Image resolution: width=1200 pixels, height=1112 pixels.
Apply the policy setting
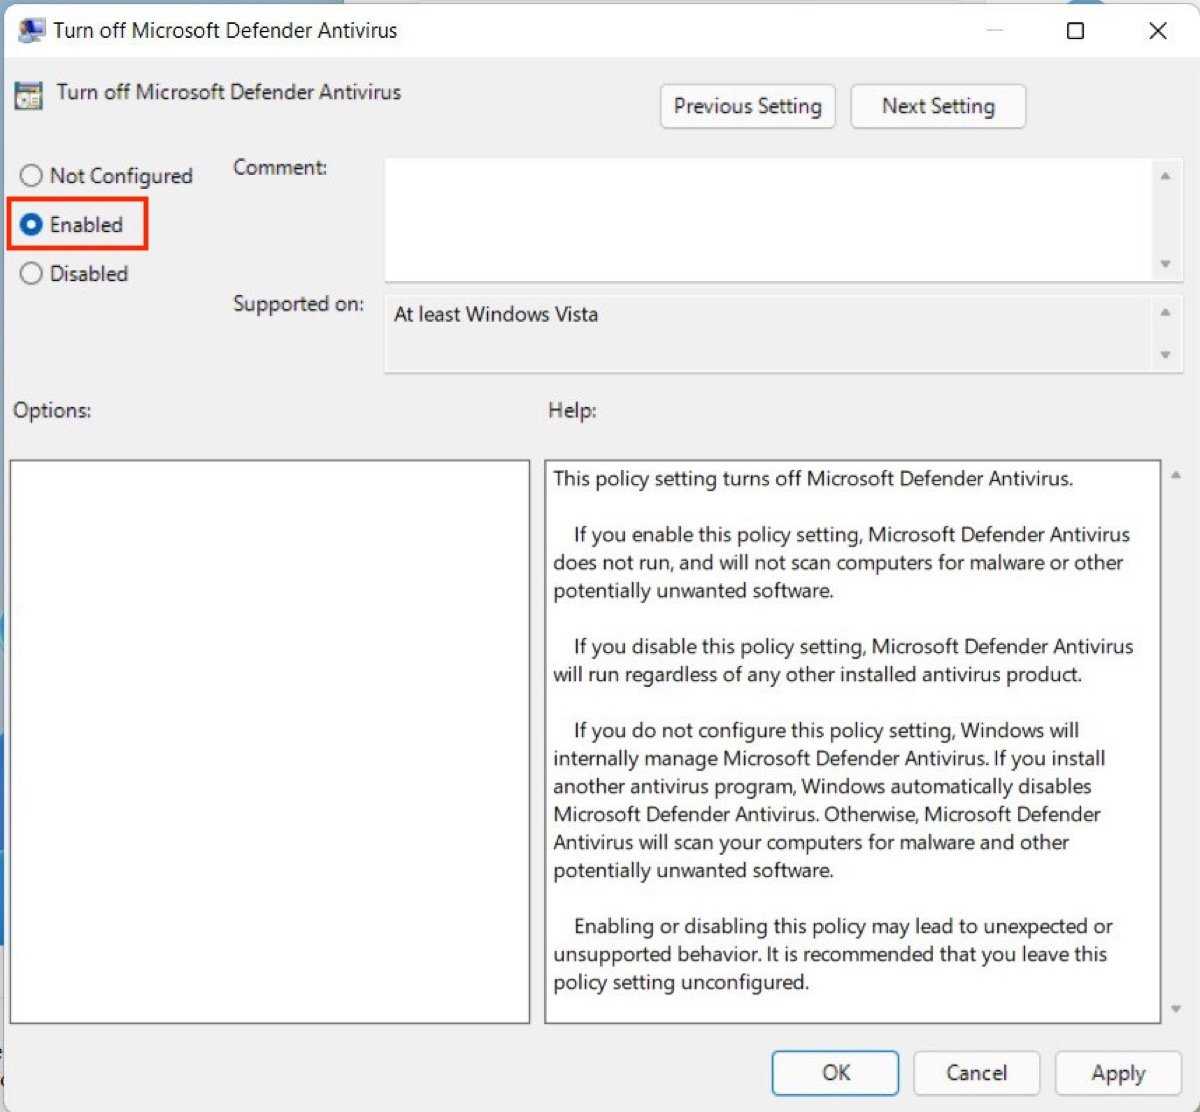pyautogui.click(x=1117, y=1073)
